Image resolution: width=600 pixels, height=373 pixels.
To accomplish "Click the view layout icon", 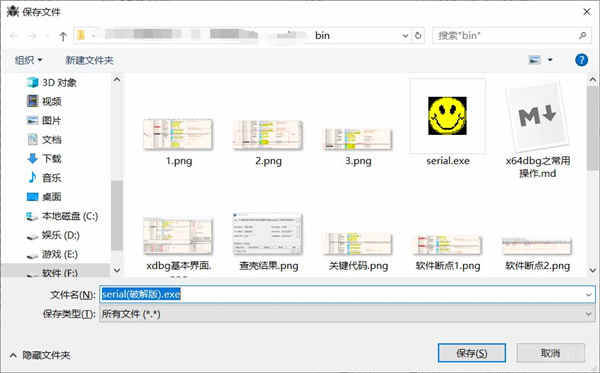I will point(534,60).
